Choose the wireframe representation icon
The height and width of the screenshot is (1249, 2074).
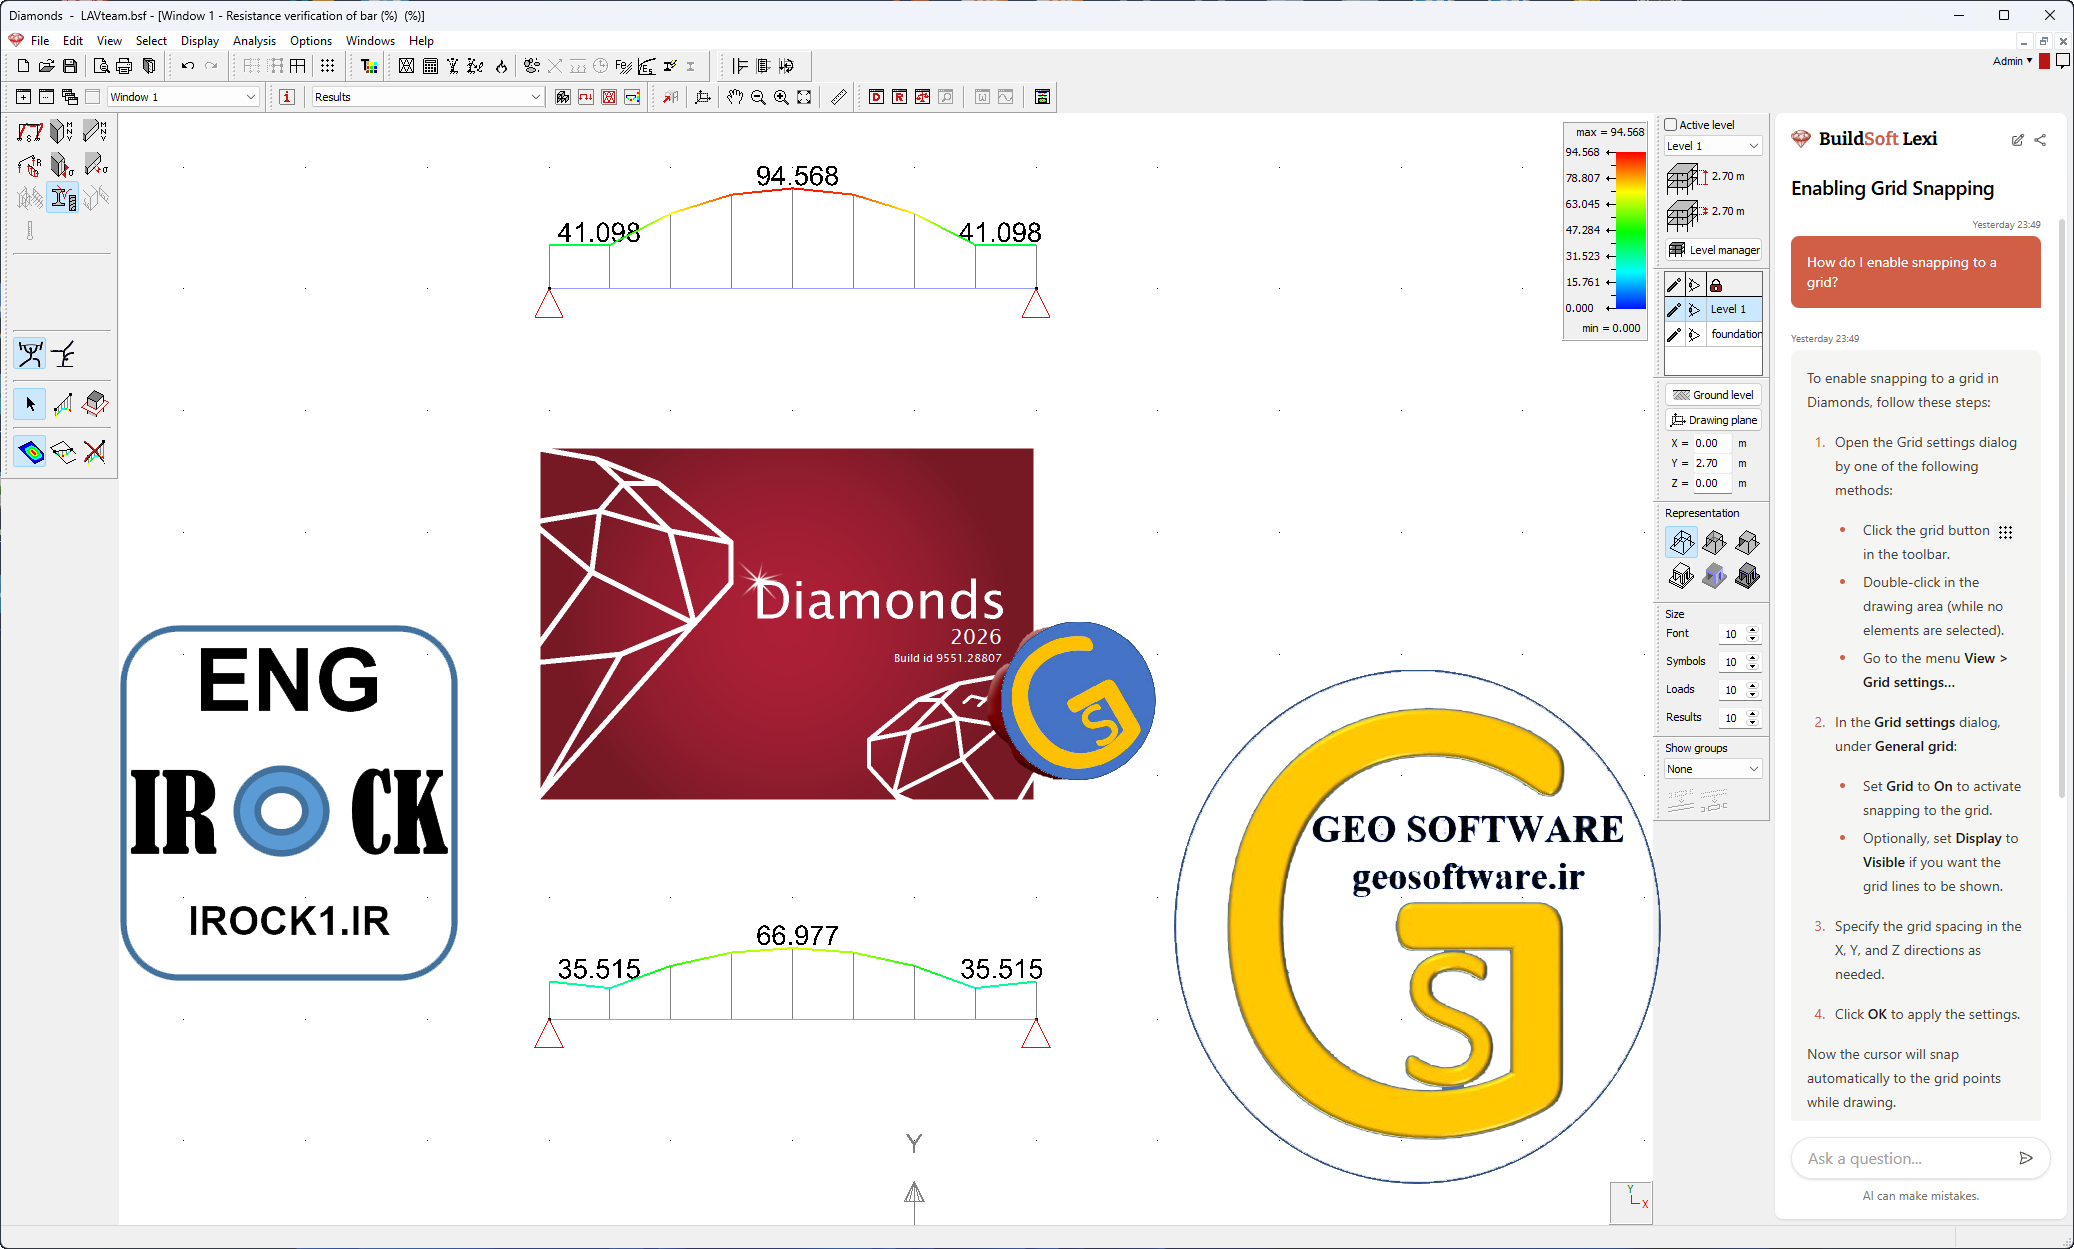(x=1682, y=542)
